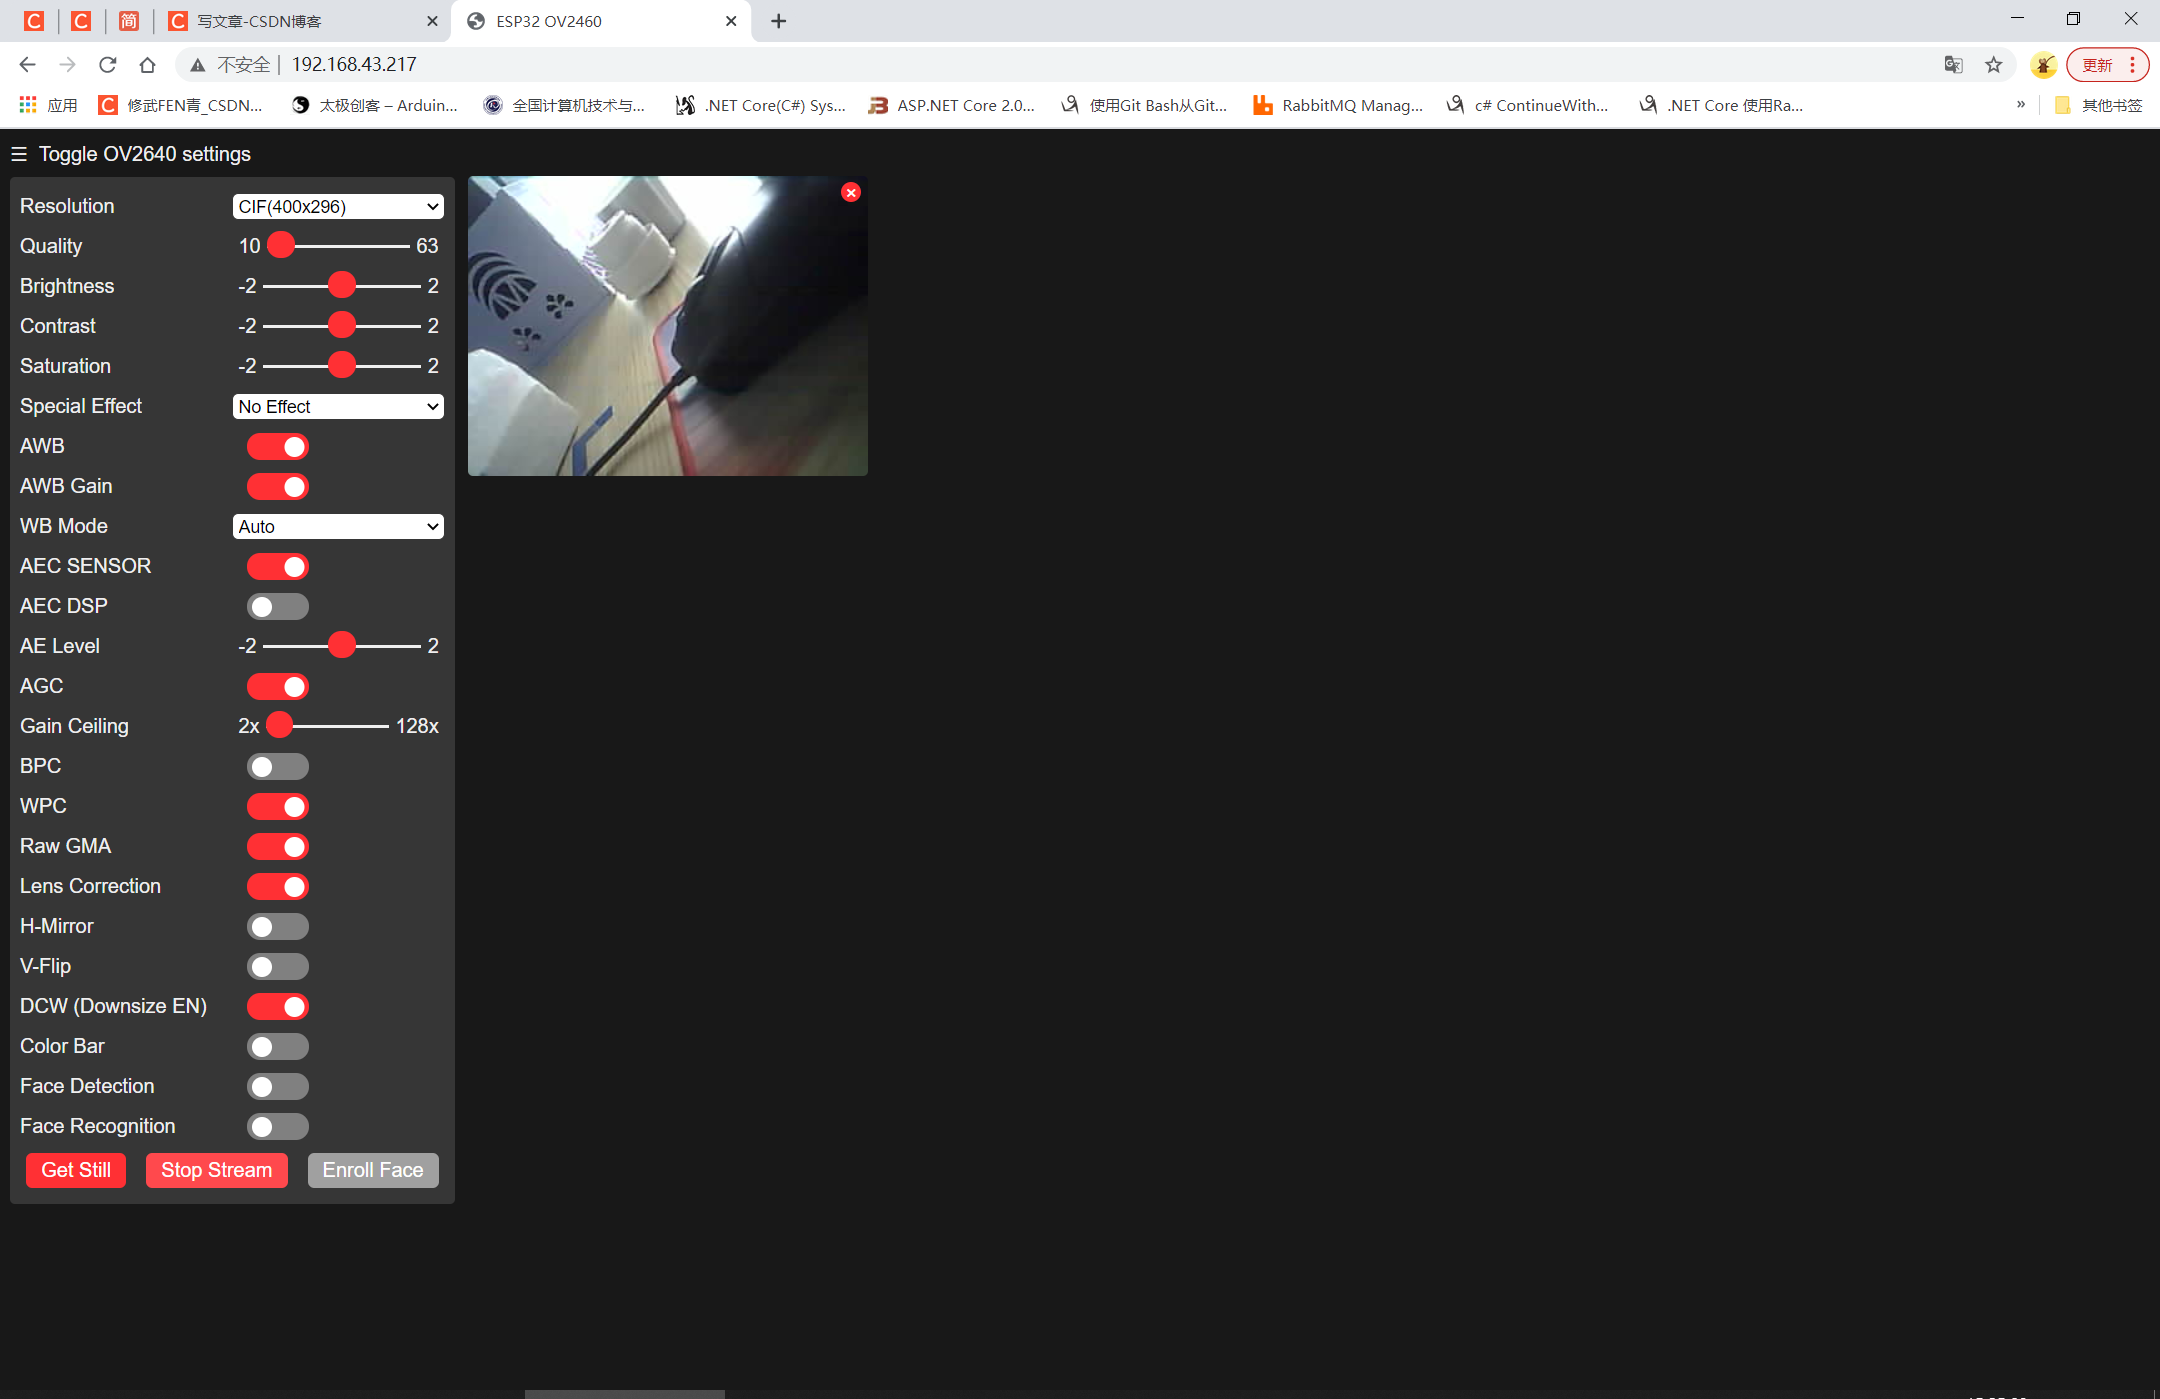Expand the Special Effect dropdown
The width and height of the screenshot is (2160, 1399).
(x=338, y=406)
